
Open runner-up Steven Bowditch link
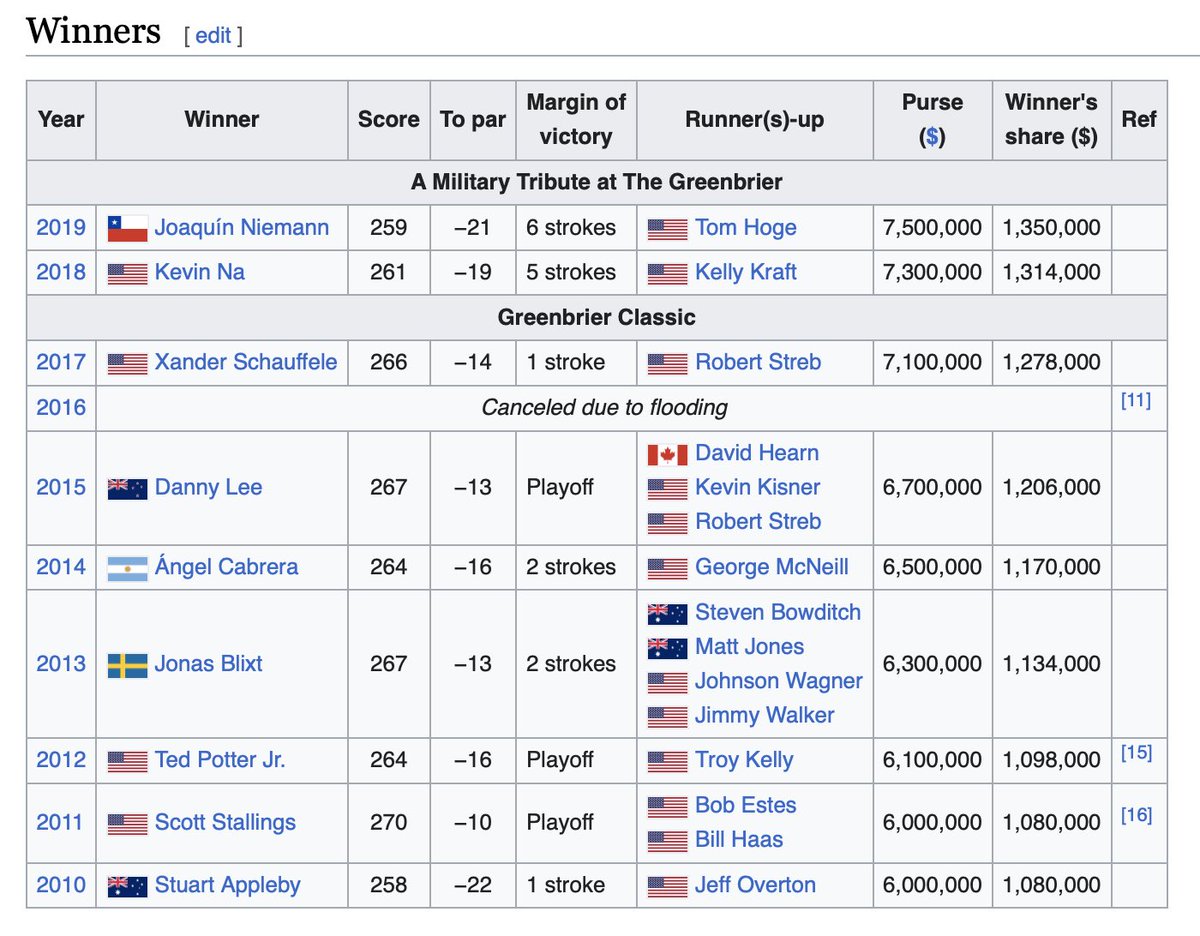tap(778, 612)
